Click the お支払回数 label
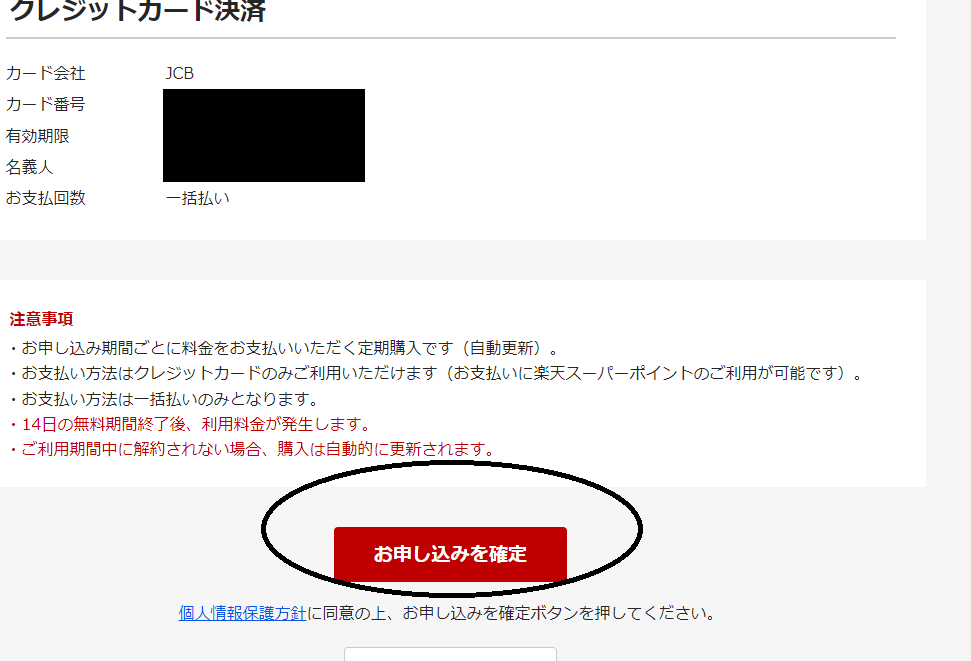Viewport: 971px width, 661px height. pyautogui.click(x=45, y=198)
